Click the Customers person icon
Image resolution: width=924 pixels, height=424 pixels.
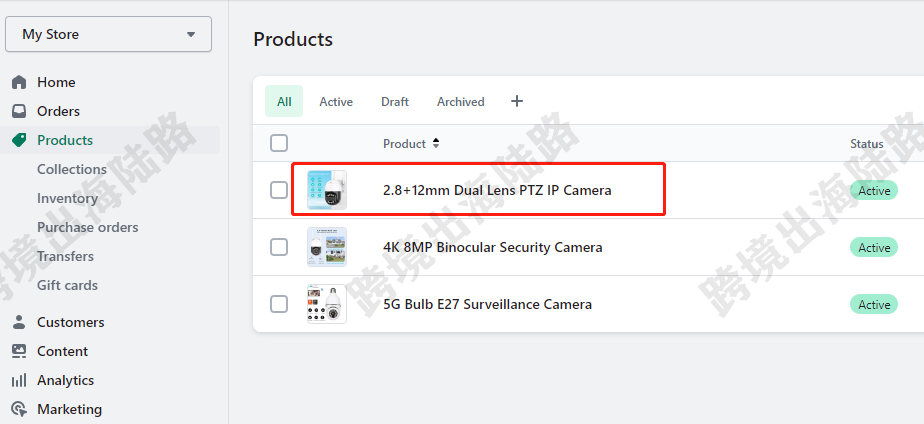[x=19, y=322]
